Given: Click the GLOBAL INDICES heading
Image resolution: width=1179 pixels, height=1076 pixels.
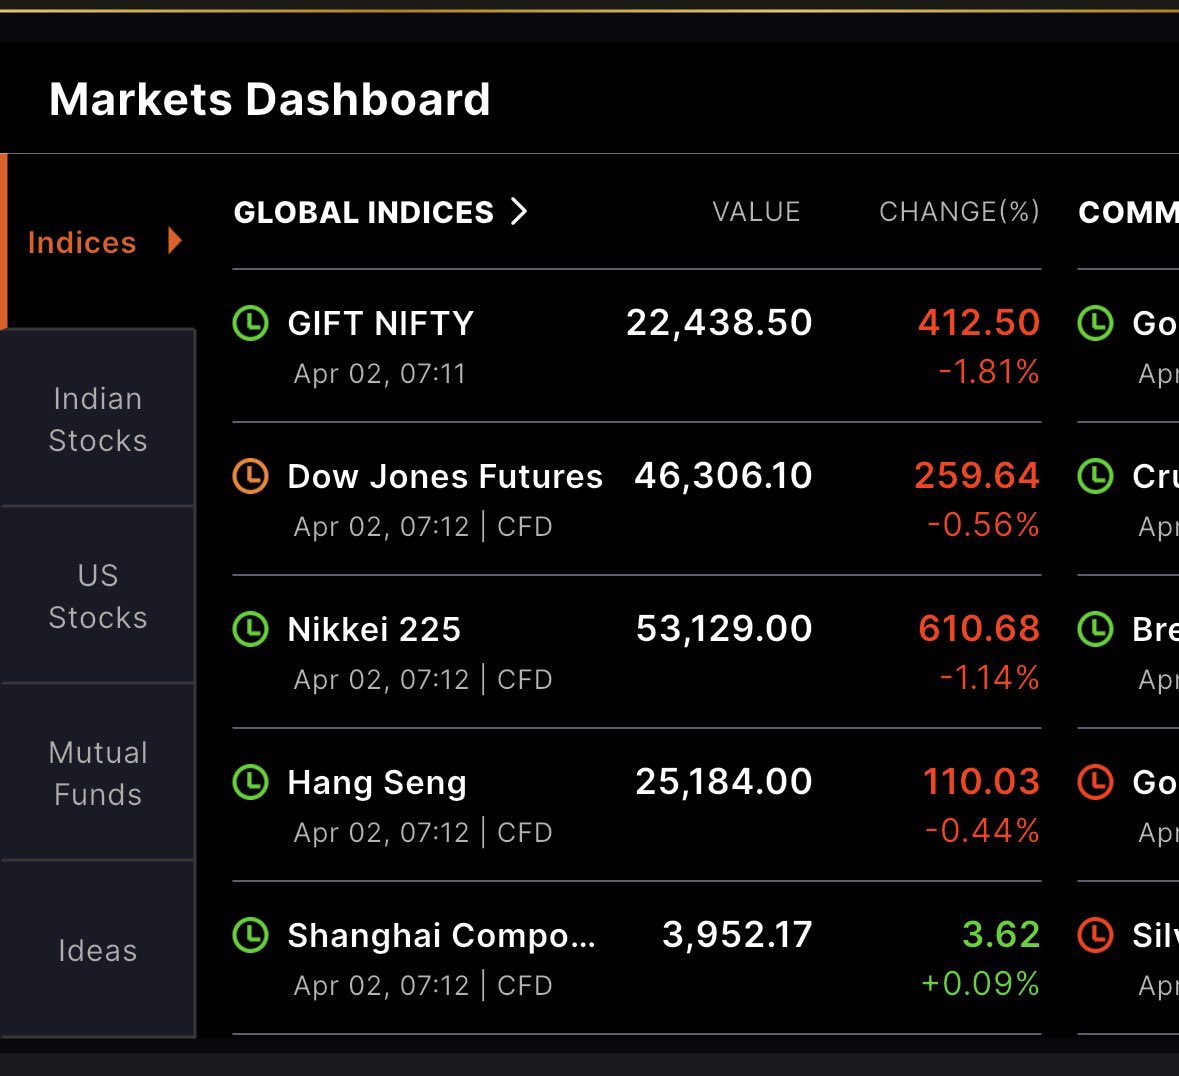Looking at the screenshot, I should [363, 212].
